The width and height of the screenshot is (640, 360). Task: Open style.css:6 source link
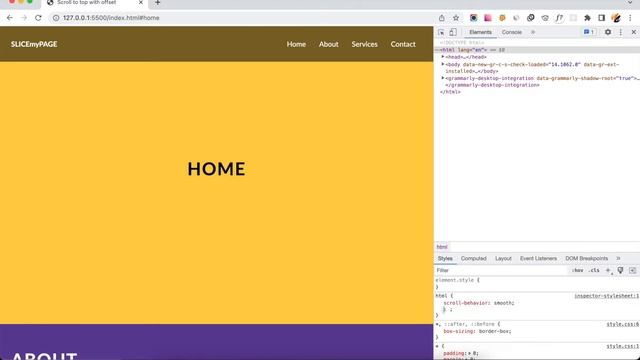(x=622, y=324)
